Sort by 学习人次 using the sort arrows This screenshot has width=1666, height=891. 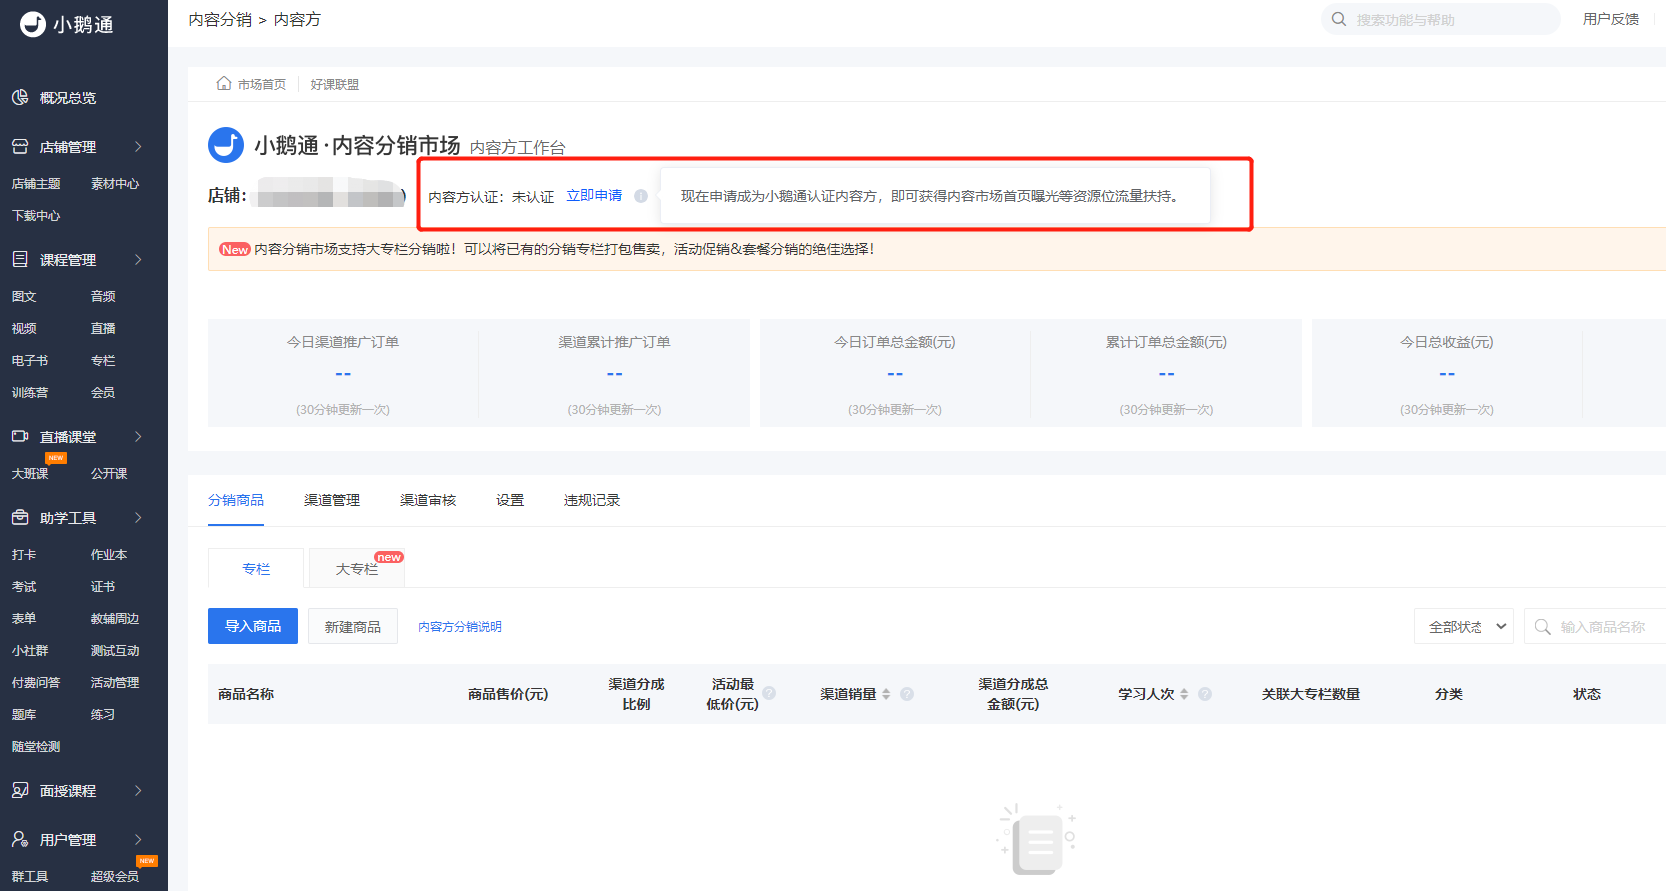click(x=1184, y=694)
